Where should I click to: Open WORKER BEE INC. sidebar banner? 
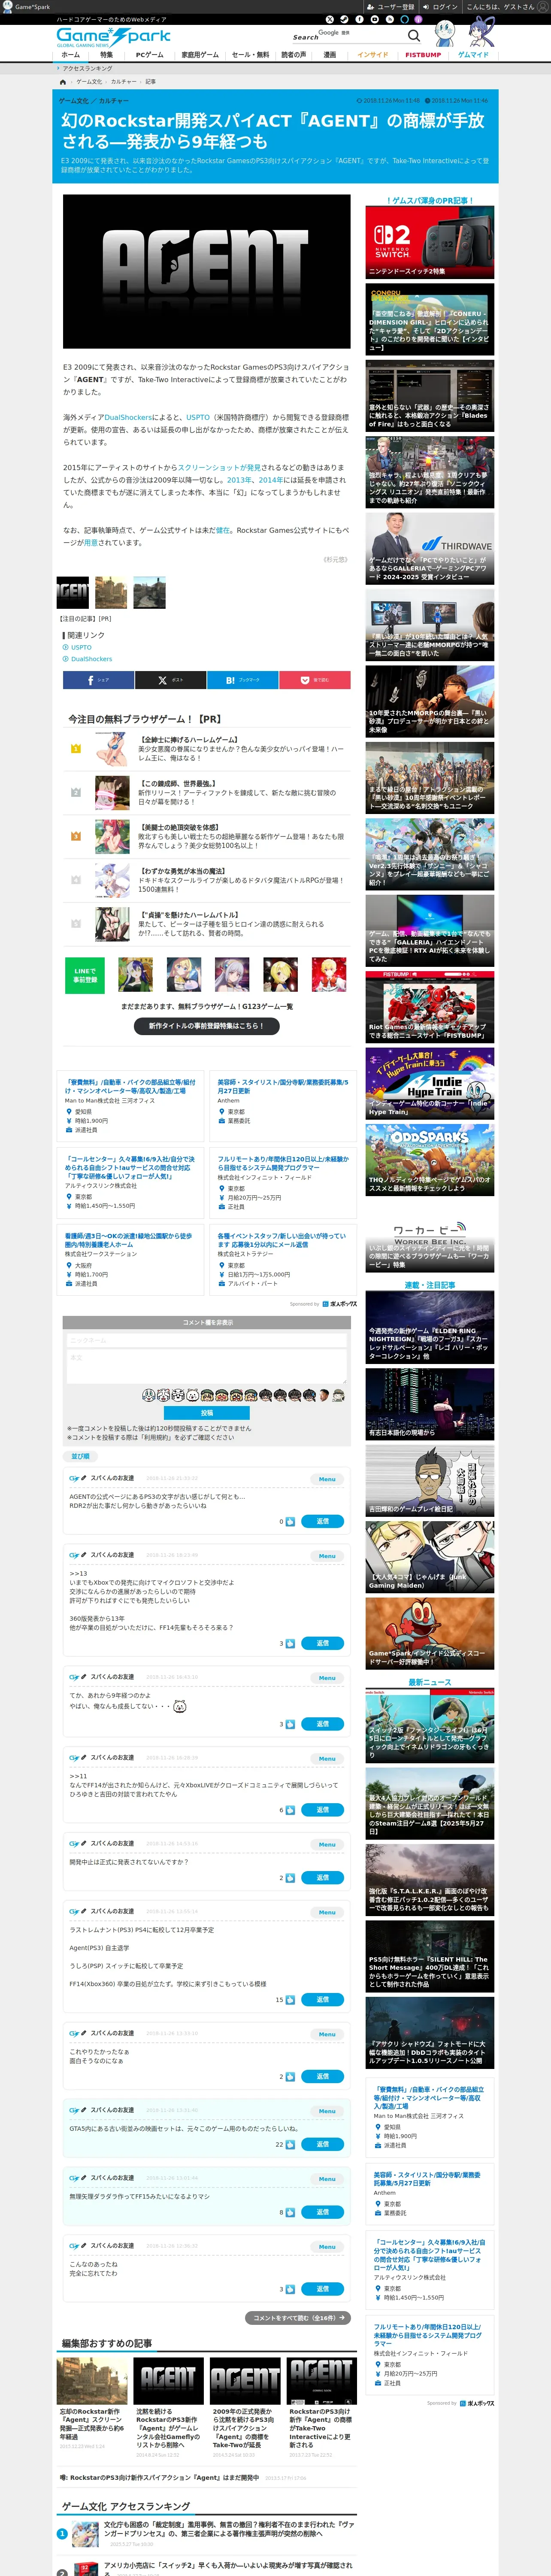click(429, 1236)
